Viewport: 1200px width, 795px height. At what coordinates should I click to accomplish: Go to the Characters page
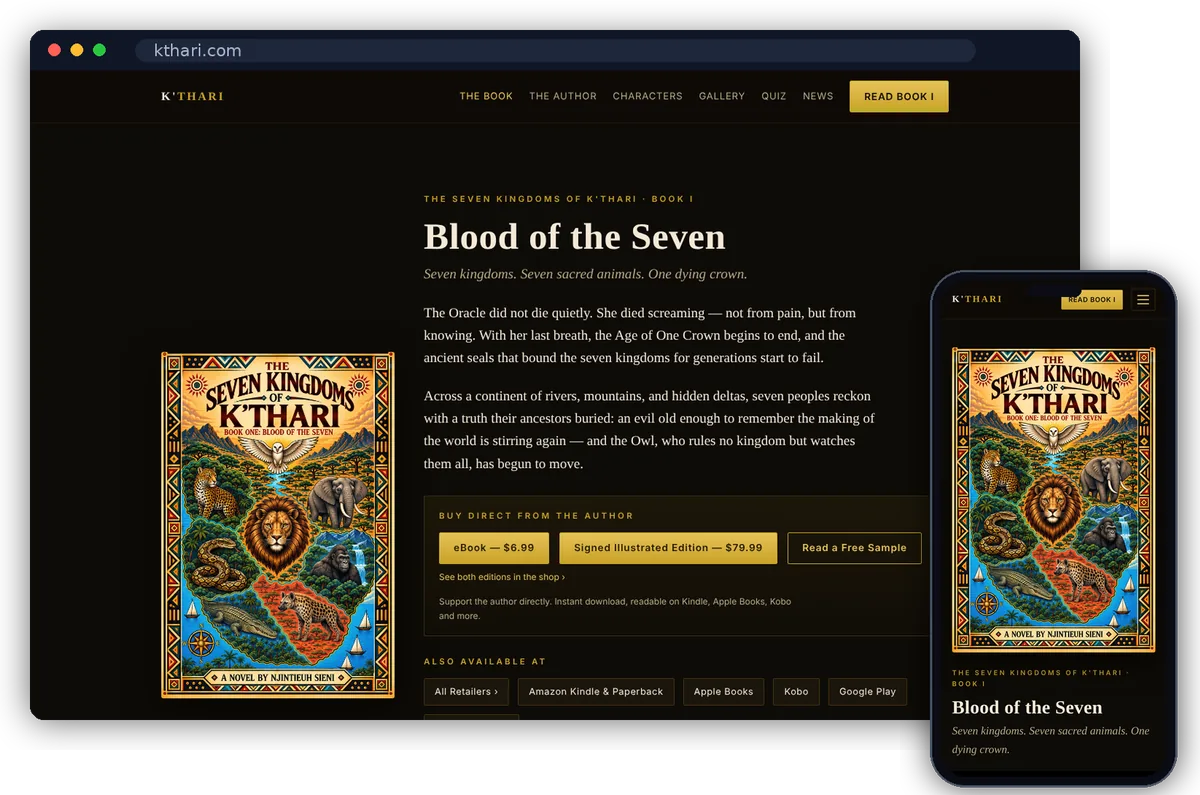click(x=648, y=96)
